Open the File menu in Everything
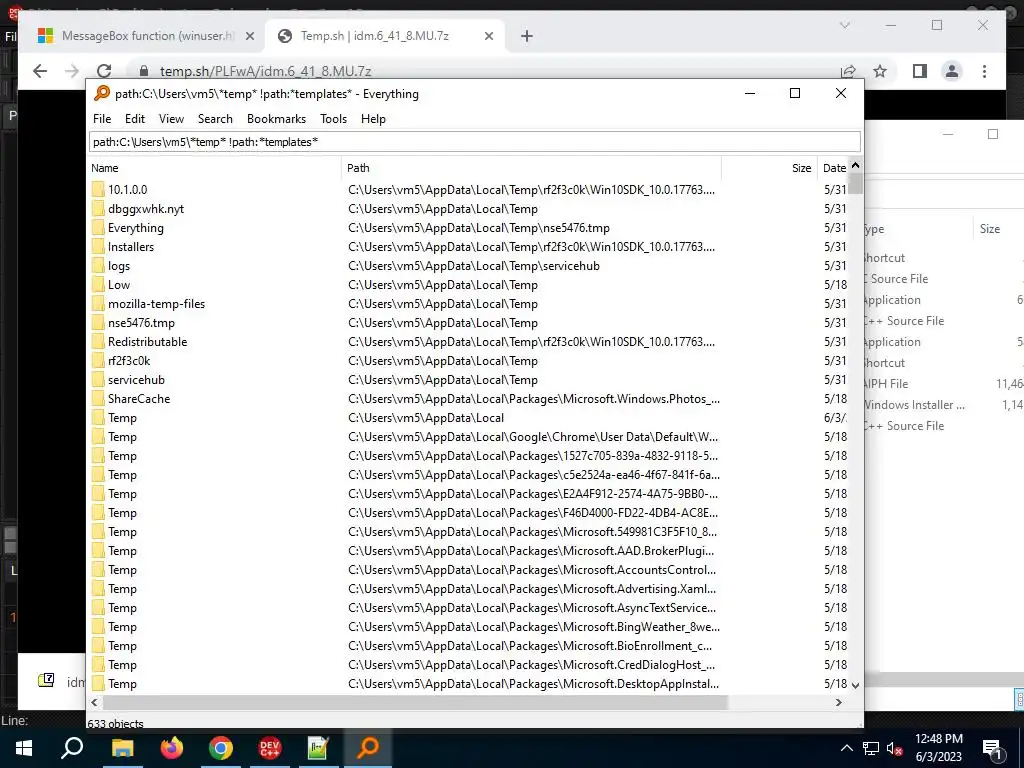Image resolution: width=1024 pixels, height=768 pixels. 102,119
